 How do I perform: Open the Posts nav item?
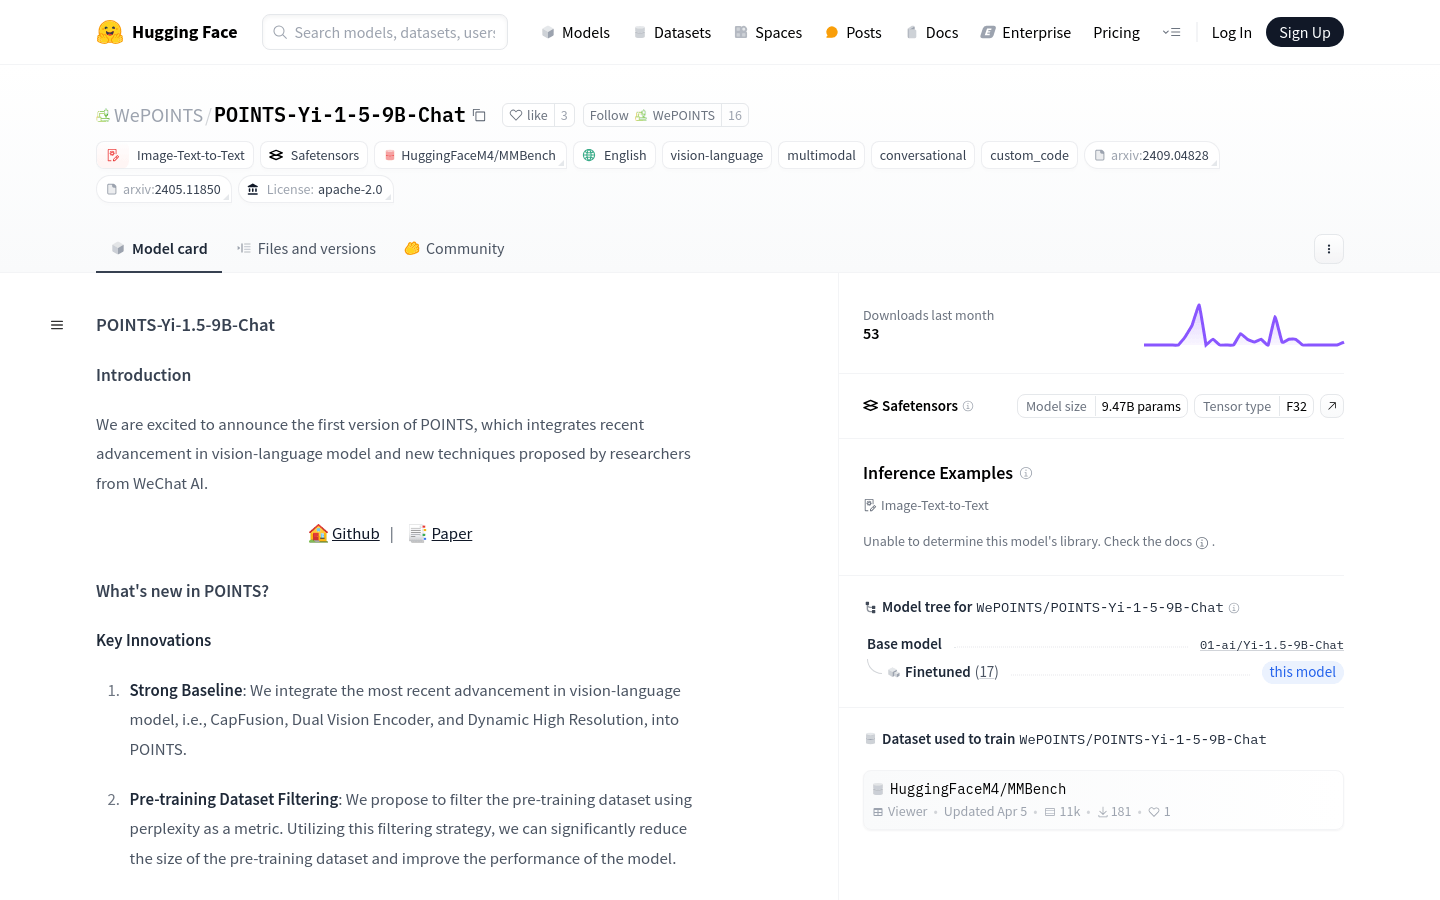click(853, 32)
